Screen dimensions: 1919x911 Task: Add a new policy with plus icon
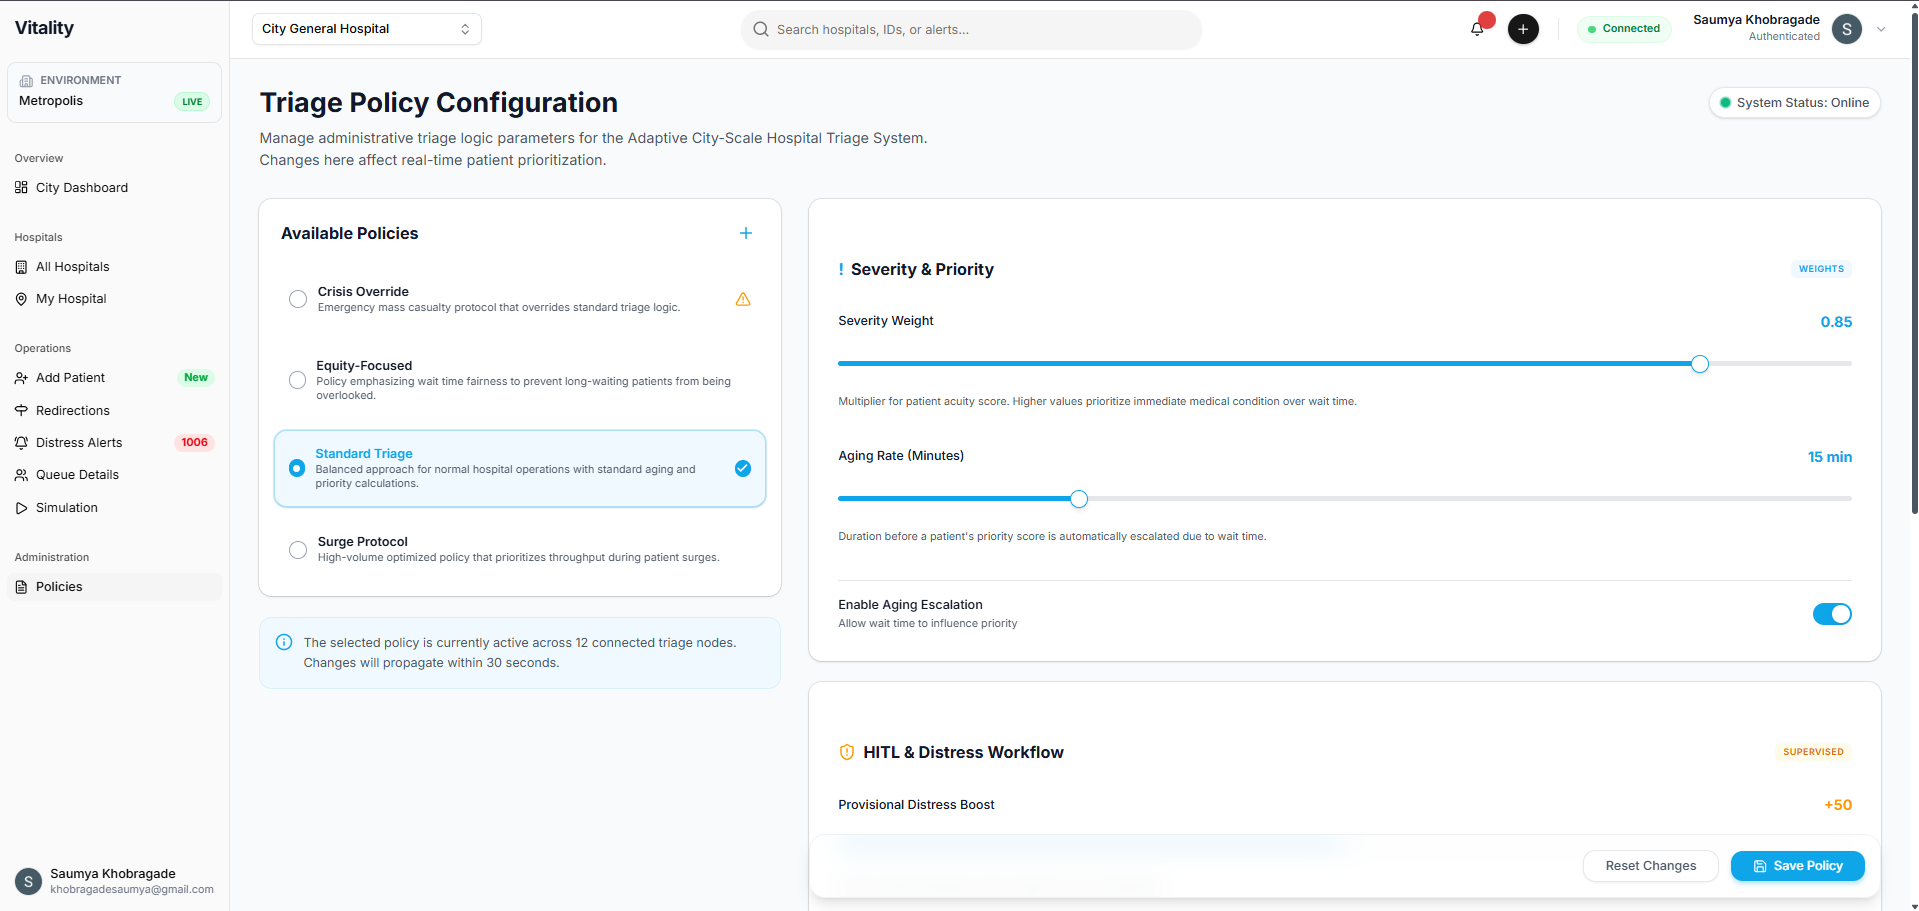click(x=745, y=233)
